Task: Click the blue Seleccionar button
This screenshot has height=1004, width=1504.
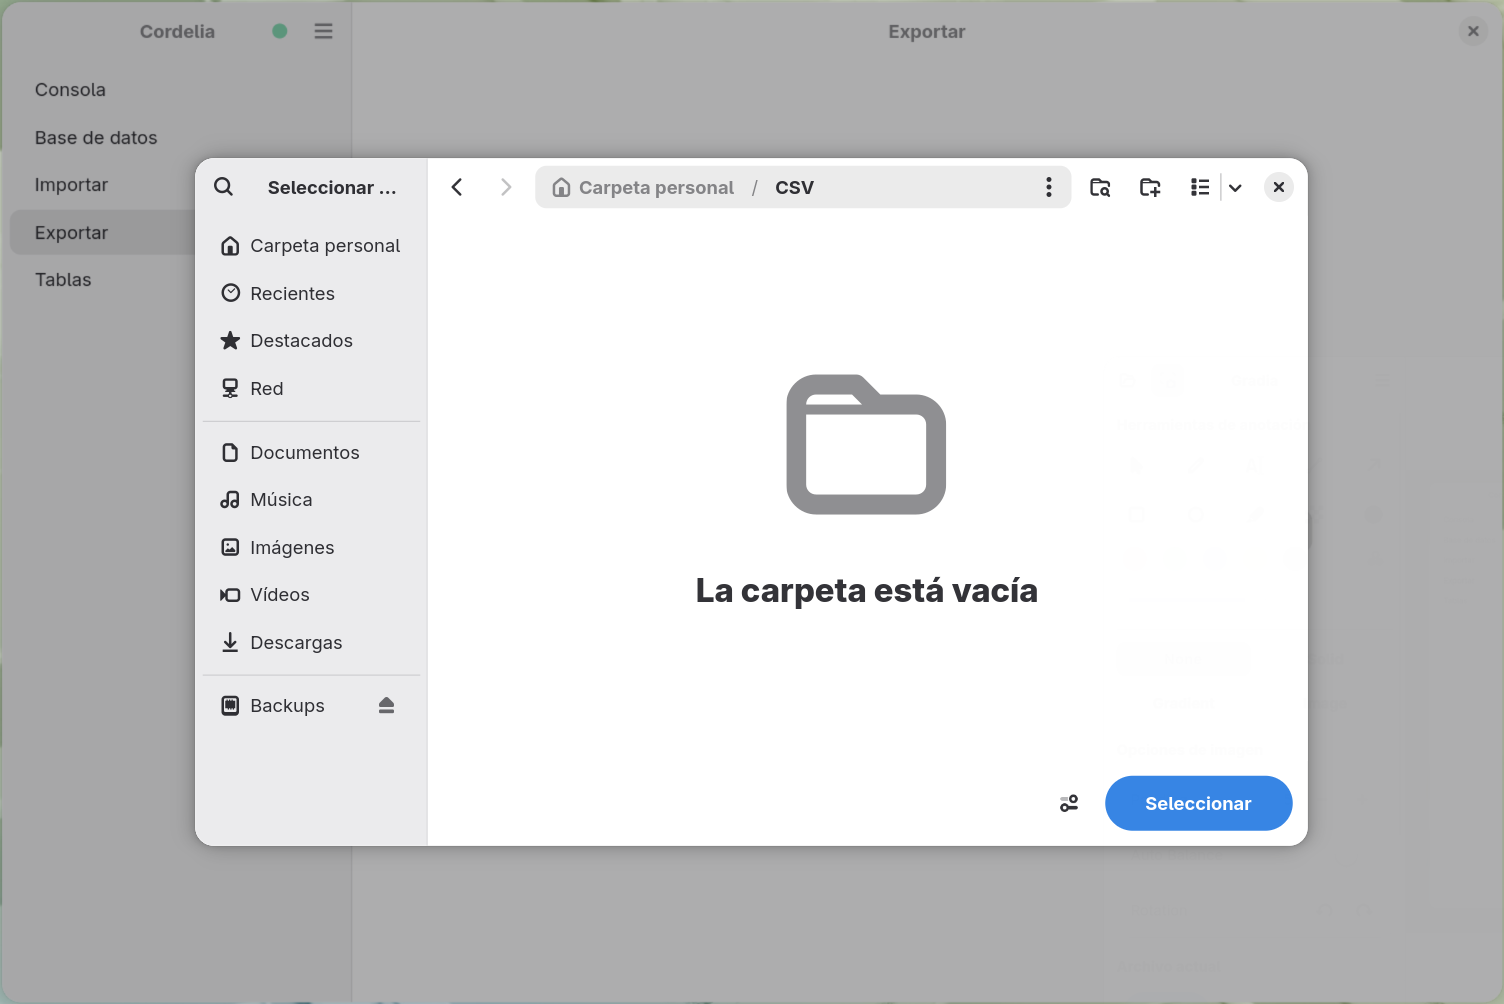Action: [x=1198, y=803]
